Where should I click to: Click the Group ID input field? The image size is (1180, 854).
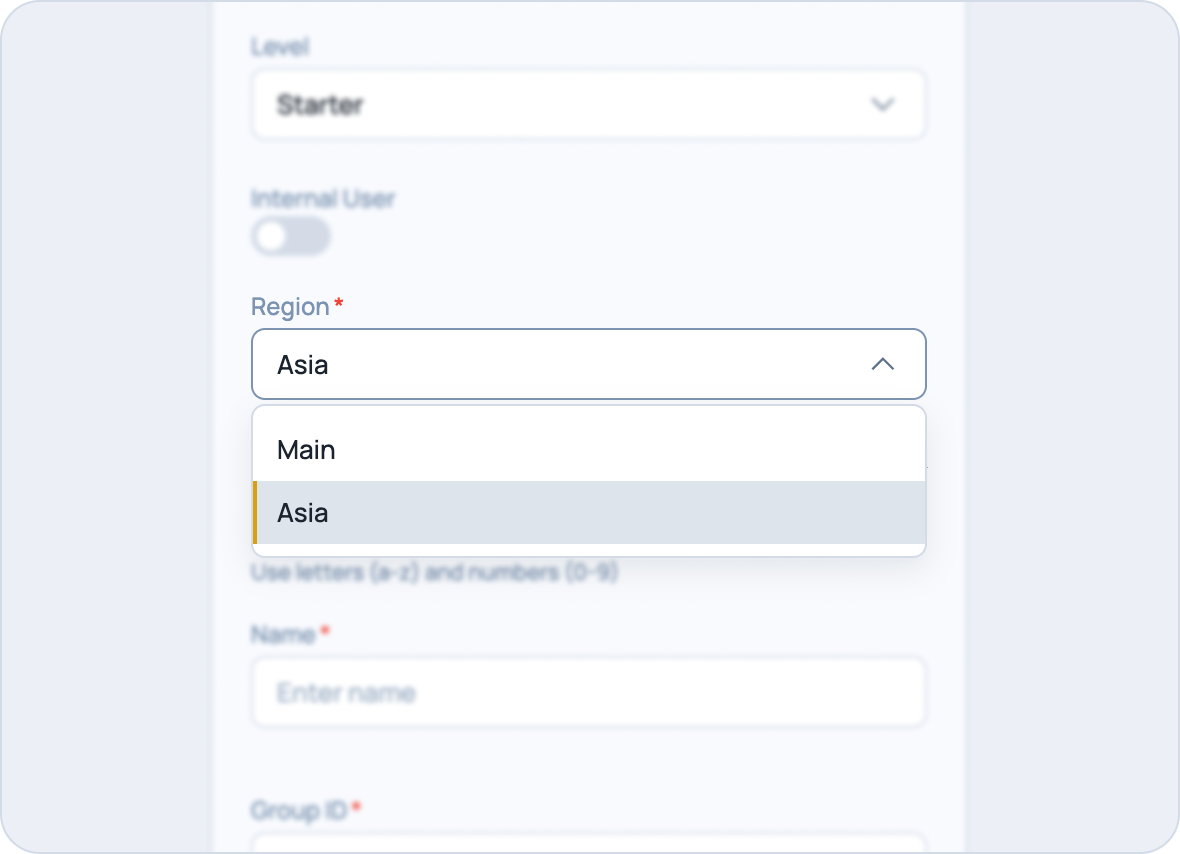coord(588,843)
